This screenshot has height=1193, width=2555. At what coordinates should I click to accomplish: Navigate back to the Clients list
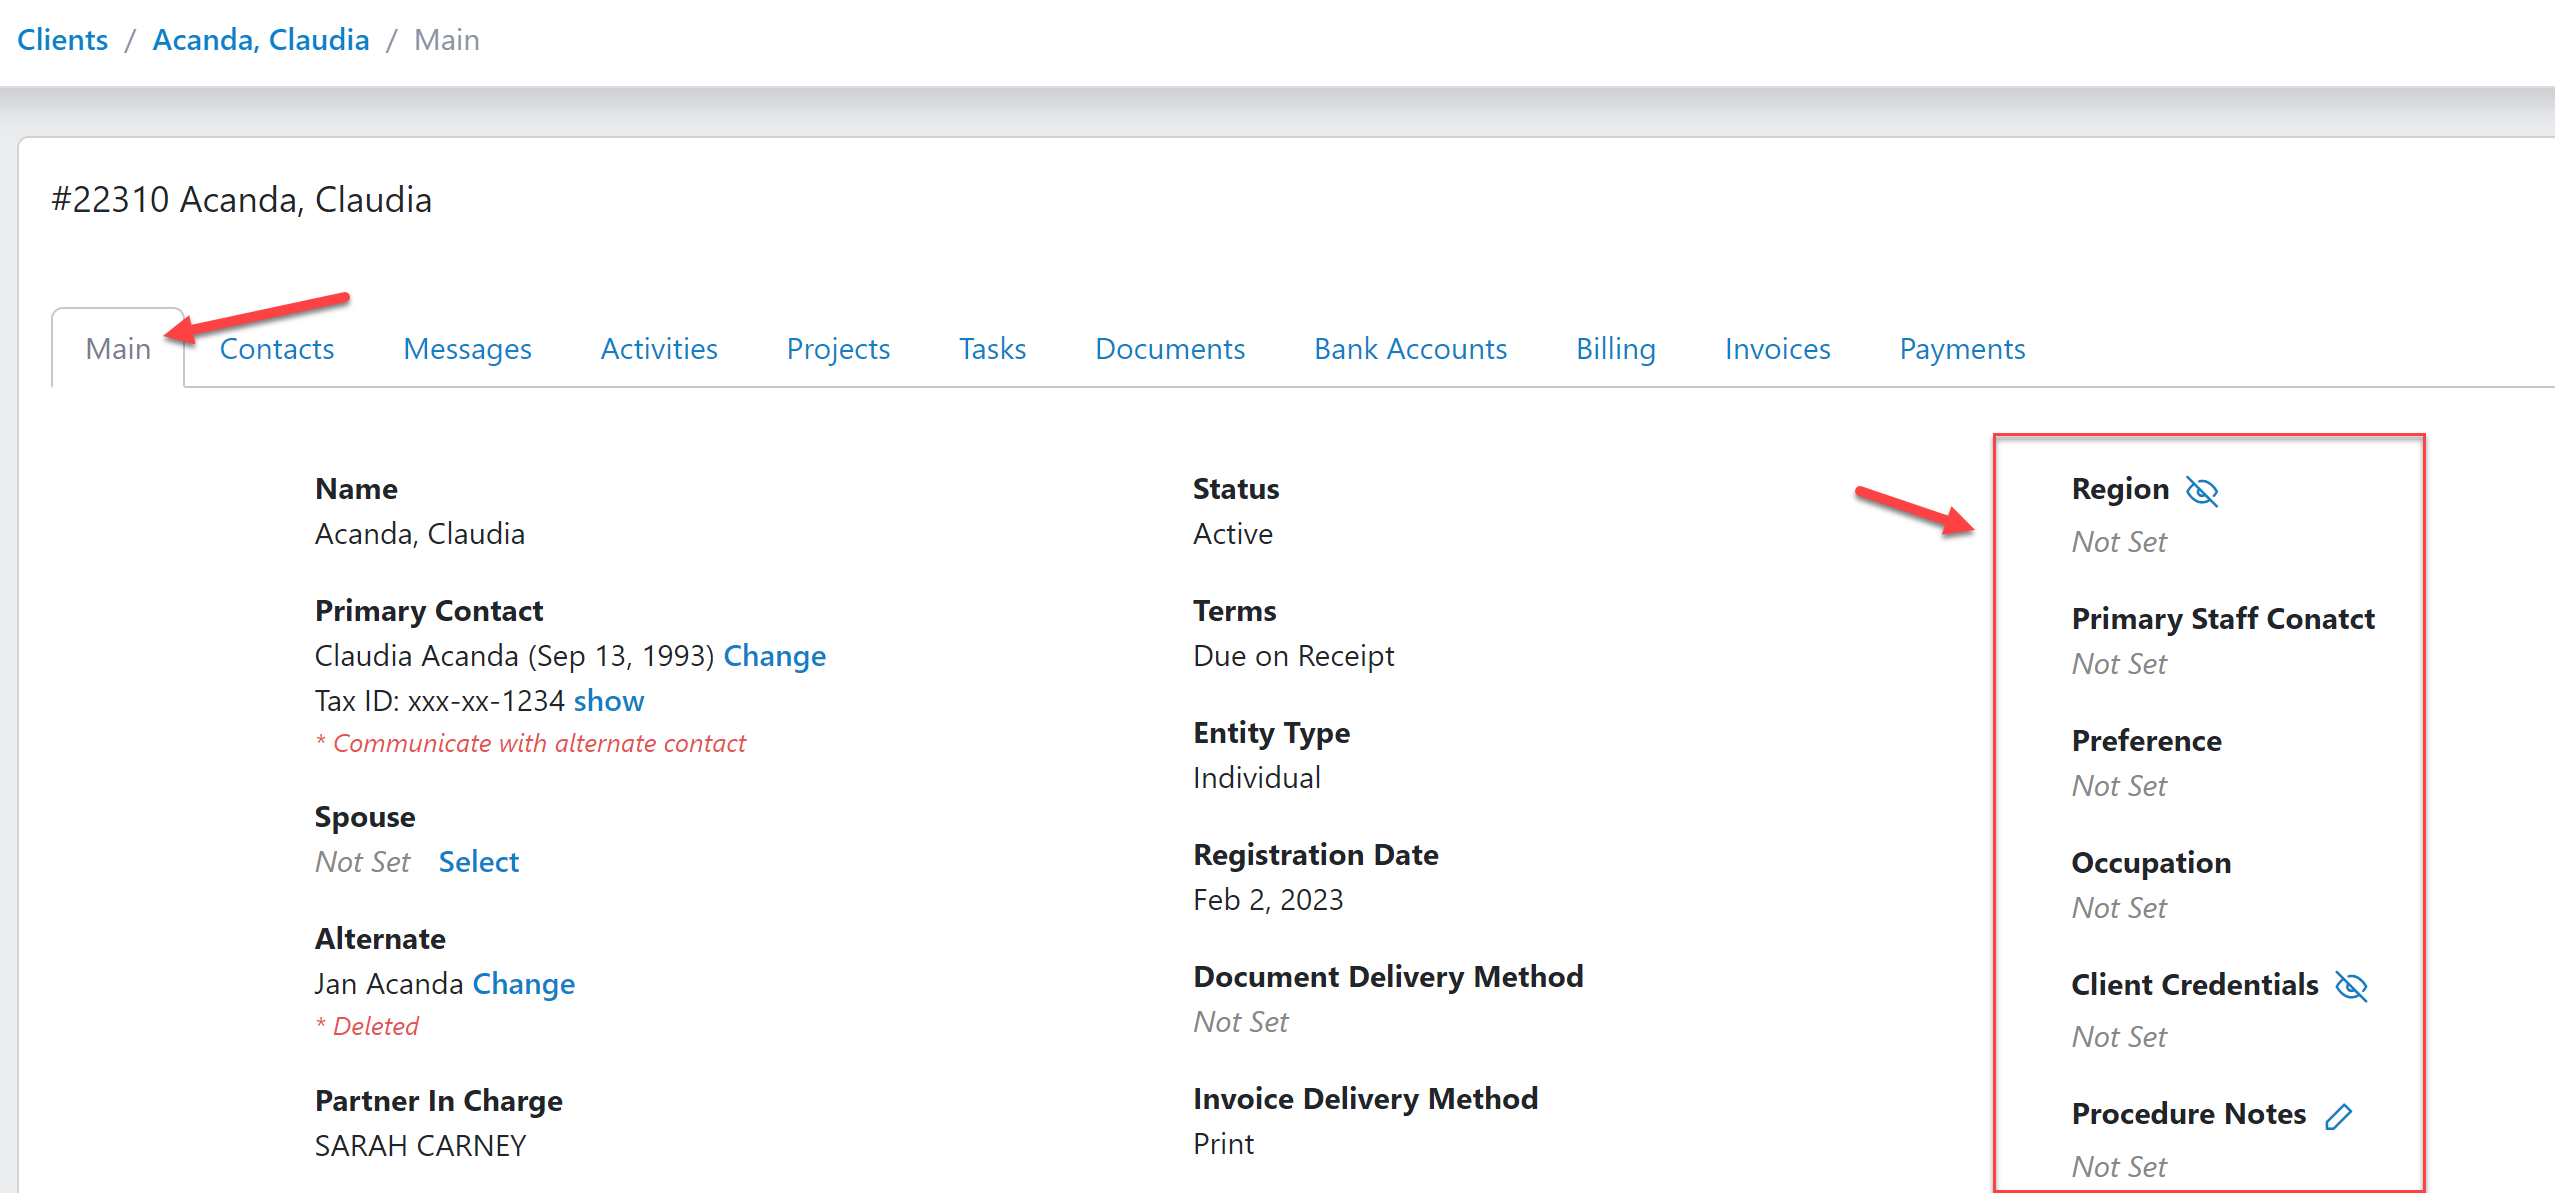[x=62, y=39]
